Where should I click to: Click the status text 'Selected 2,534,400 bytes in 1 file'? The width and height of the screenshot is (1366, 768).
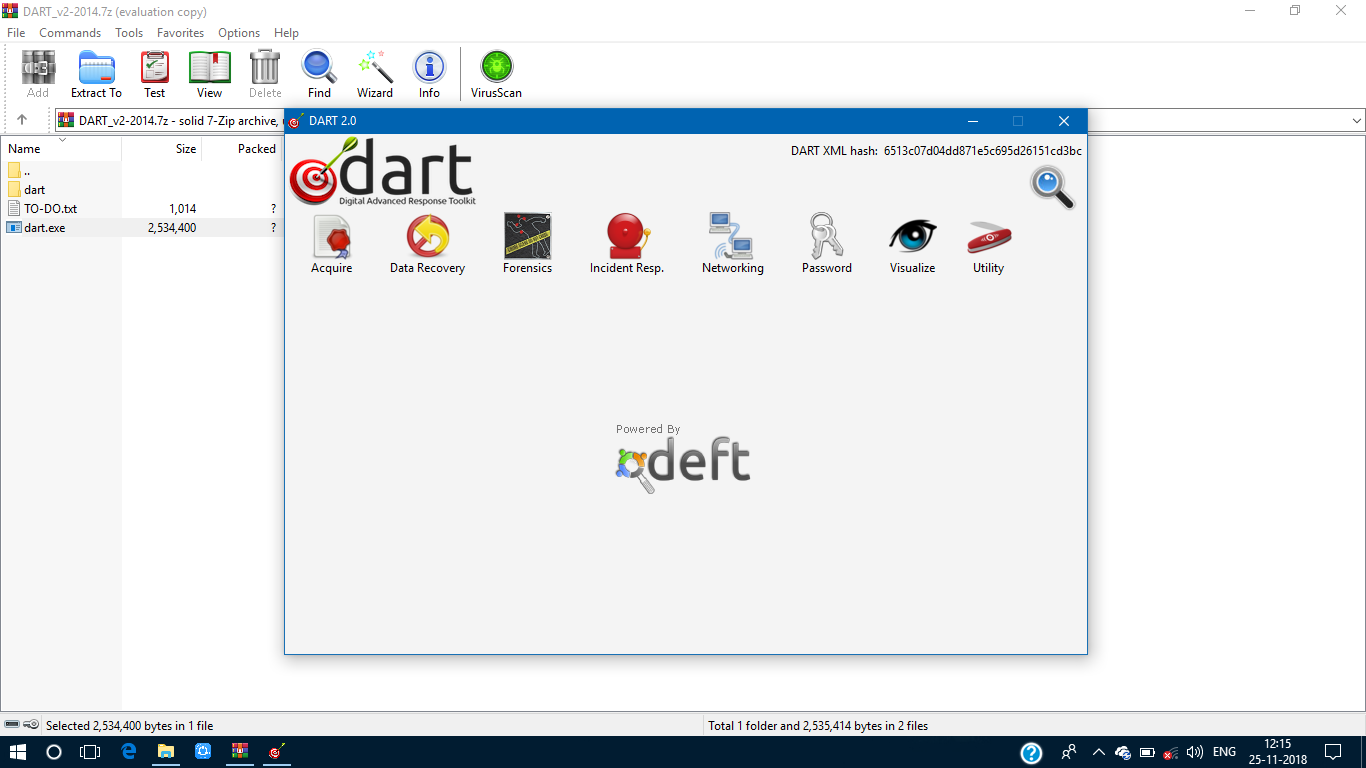130,726
